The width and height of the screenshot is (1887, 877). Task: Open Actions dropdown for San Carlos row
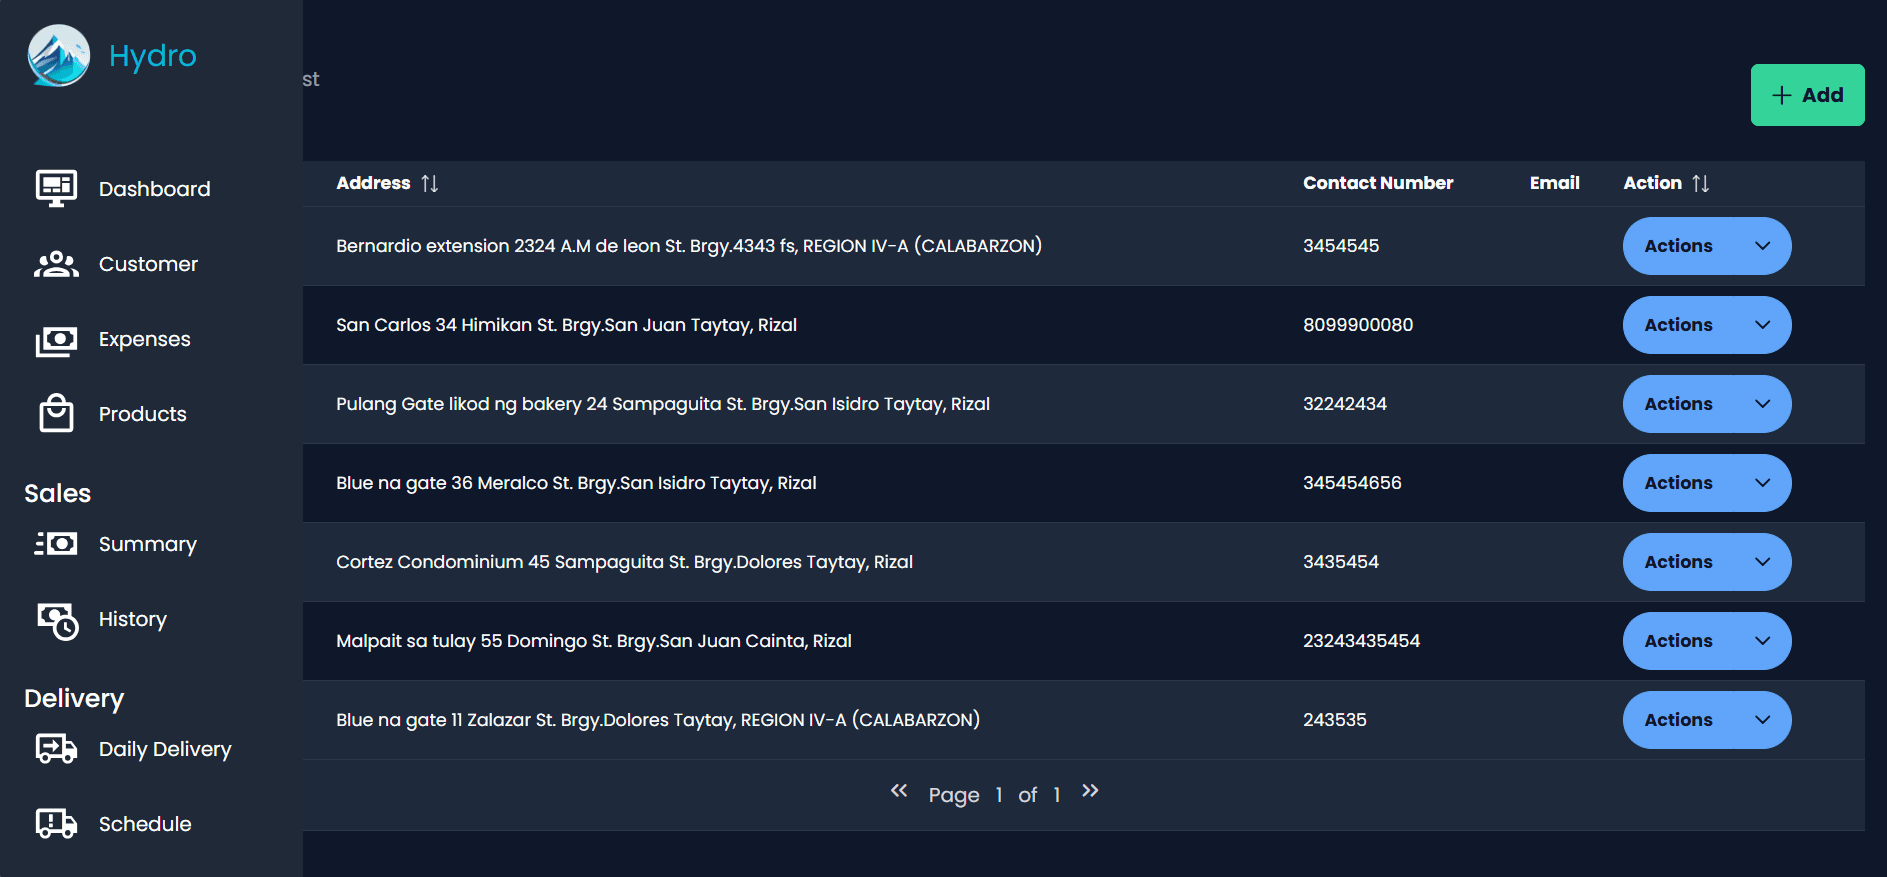[1707, 325]
